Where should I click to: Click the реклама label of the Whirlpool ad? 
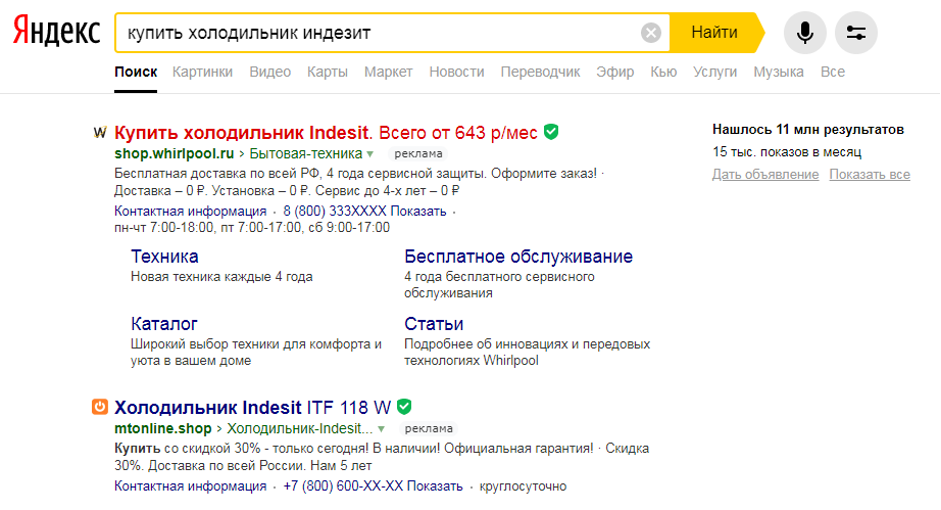[x=418, y=154]
